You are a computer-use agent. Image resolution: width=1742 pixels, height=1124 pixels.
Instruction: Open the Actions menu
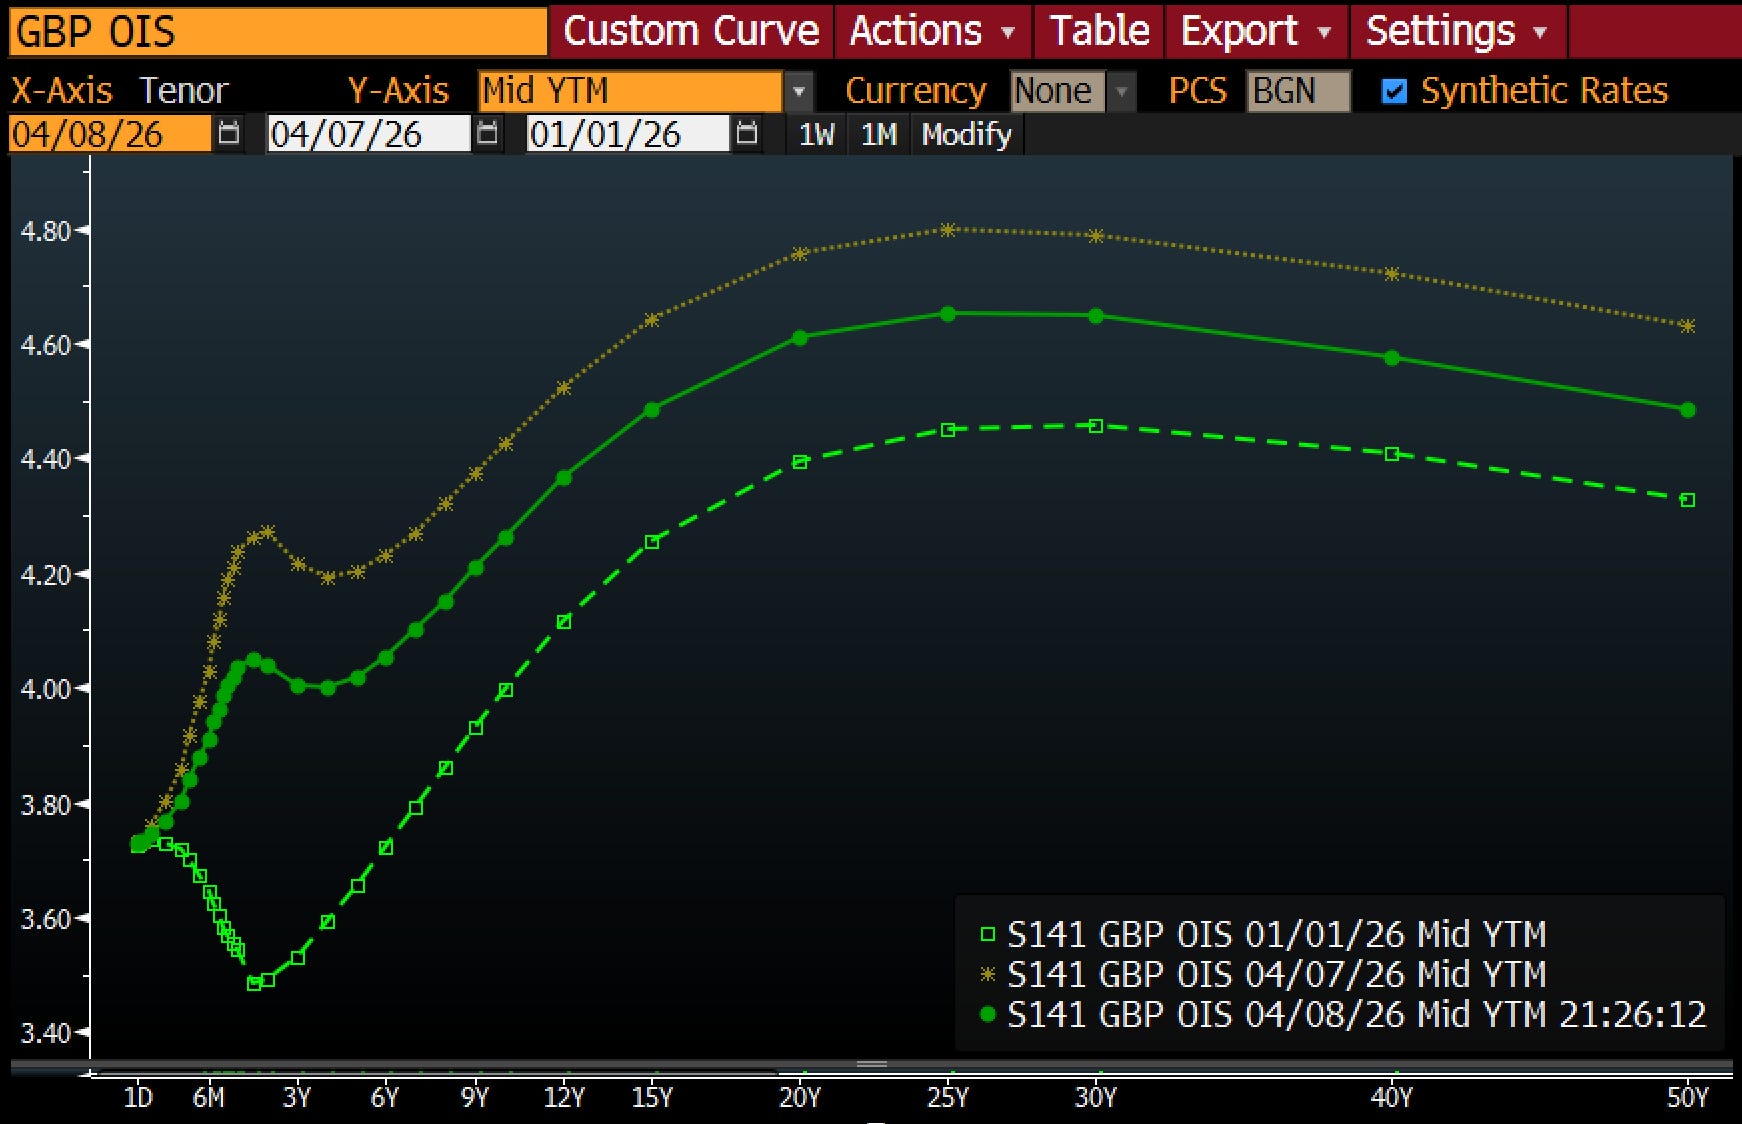[933, 31]
